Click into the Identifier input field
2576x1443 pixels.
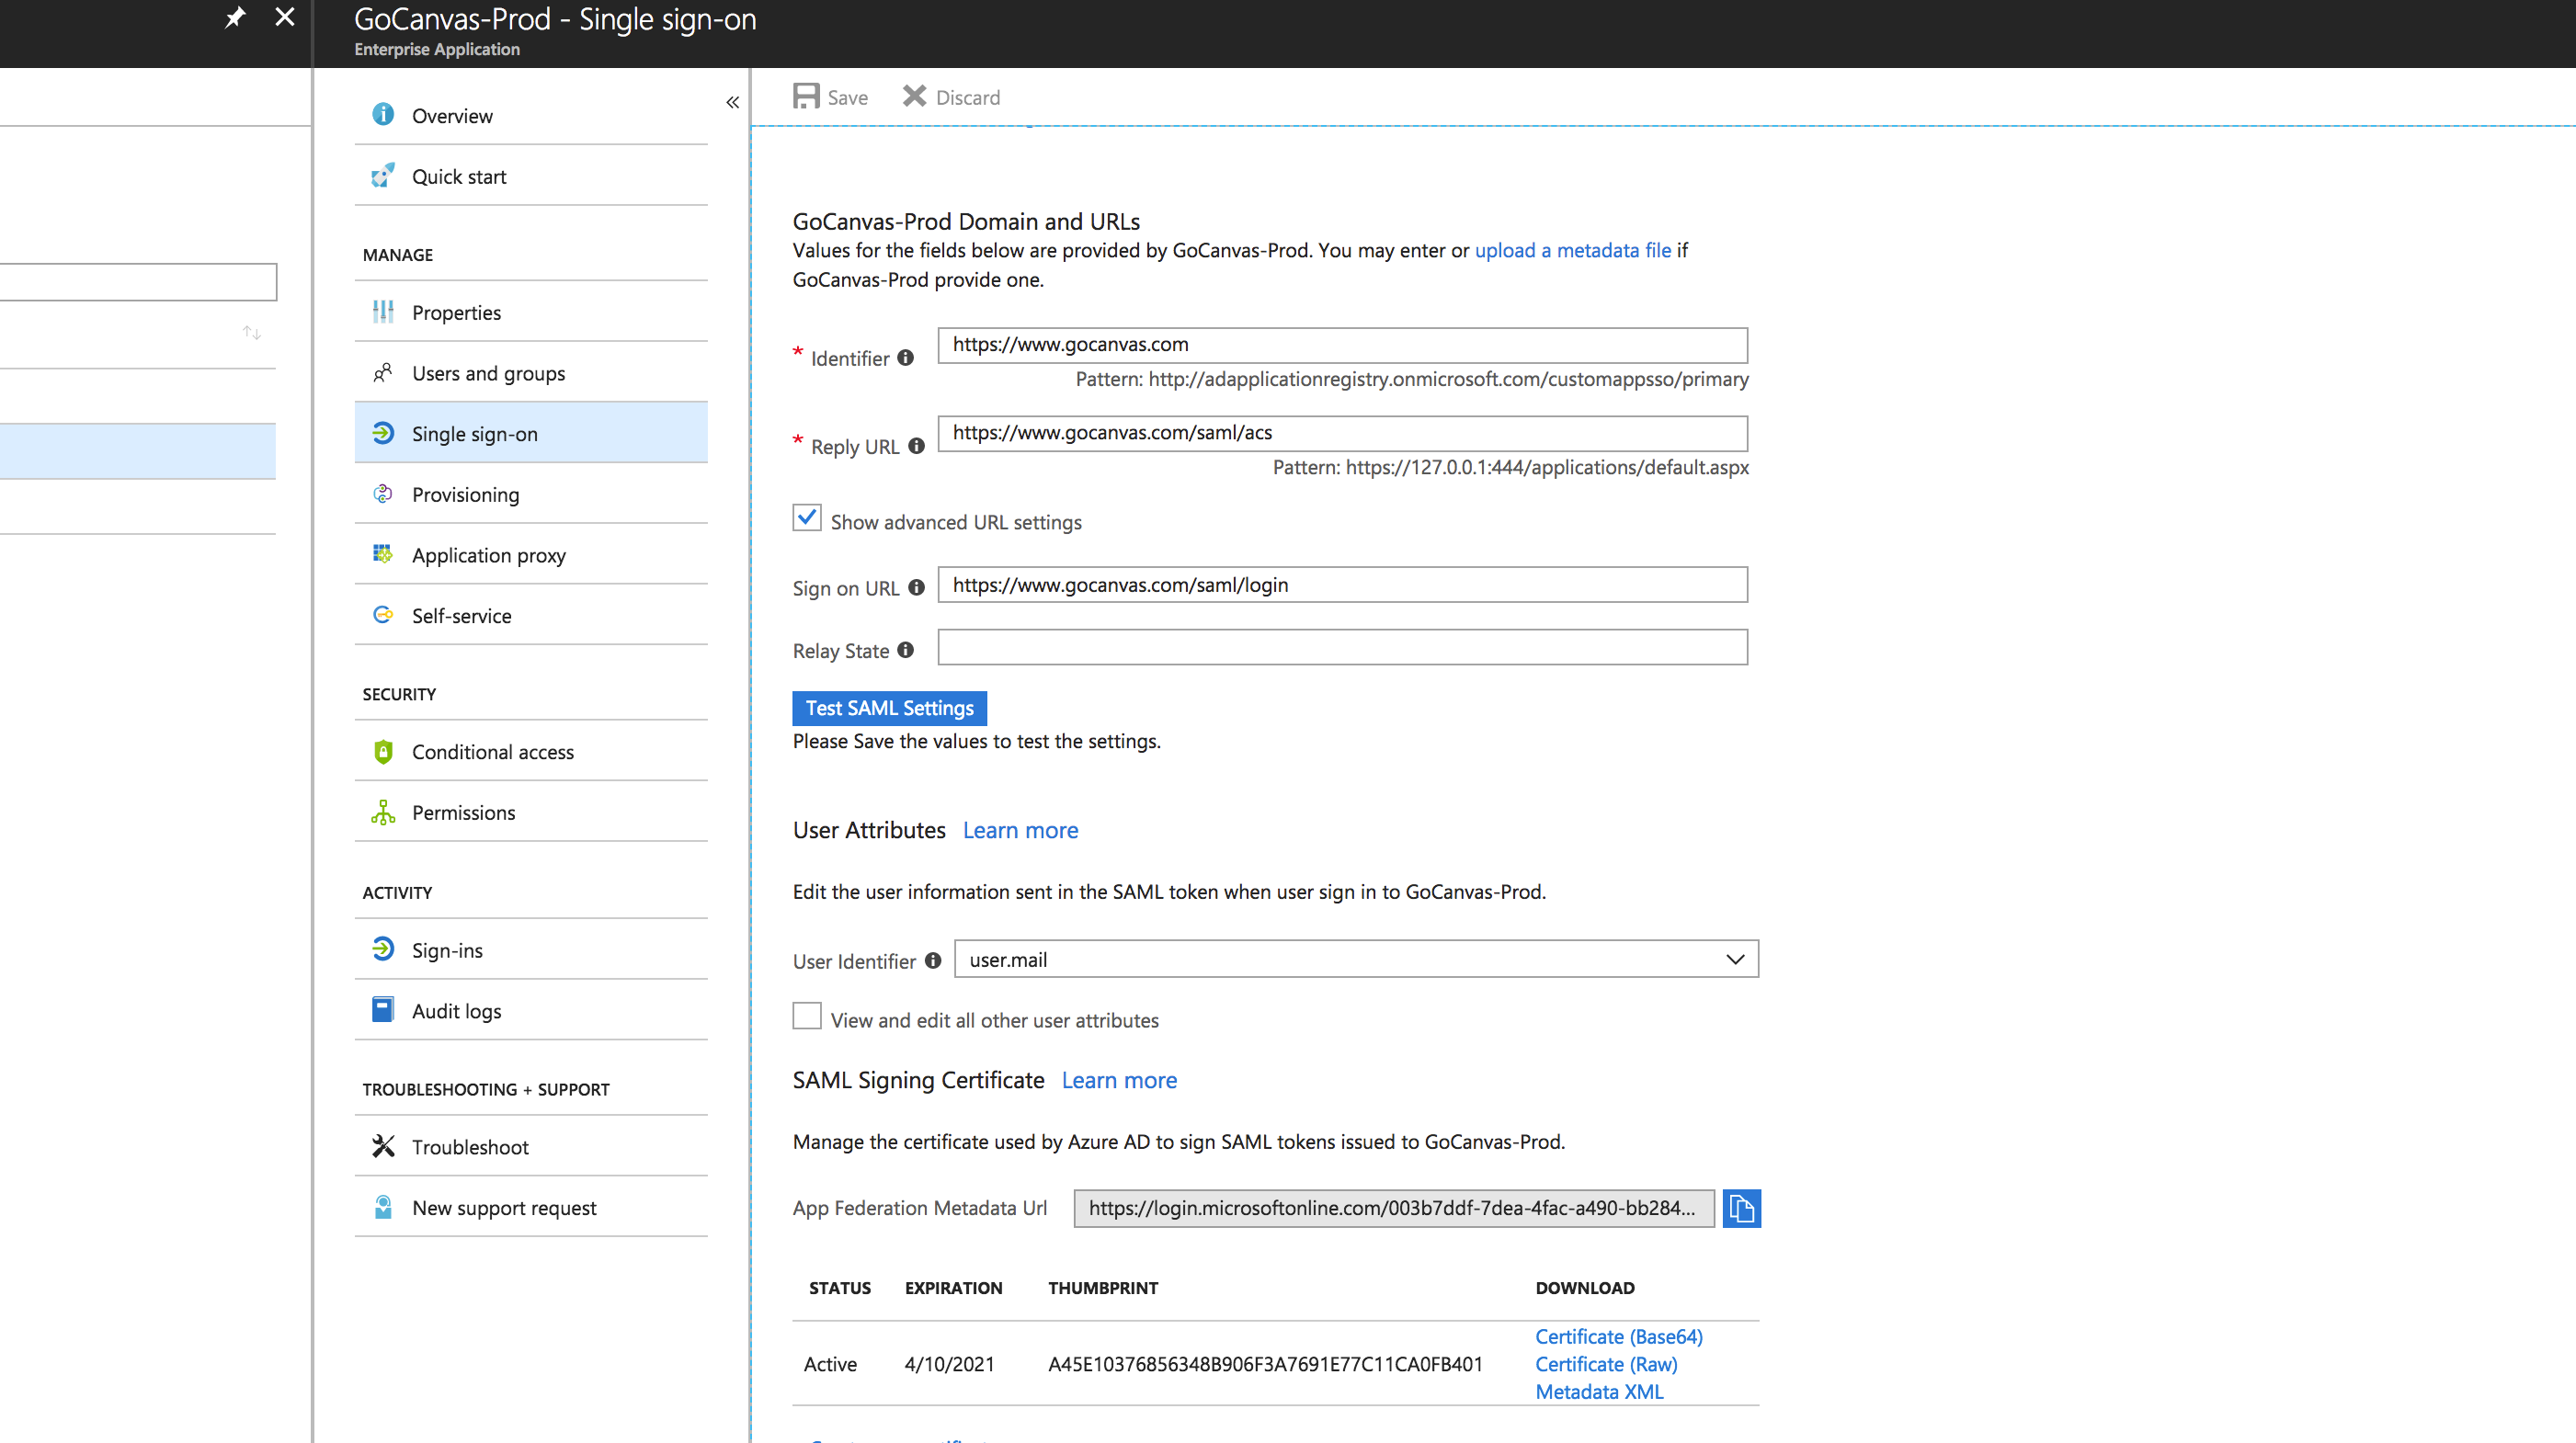tap(1342, 345)
